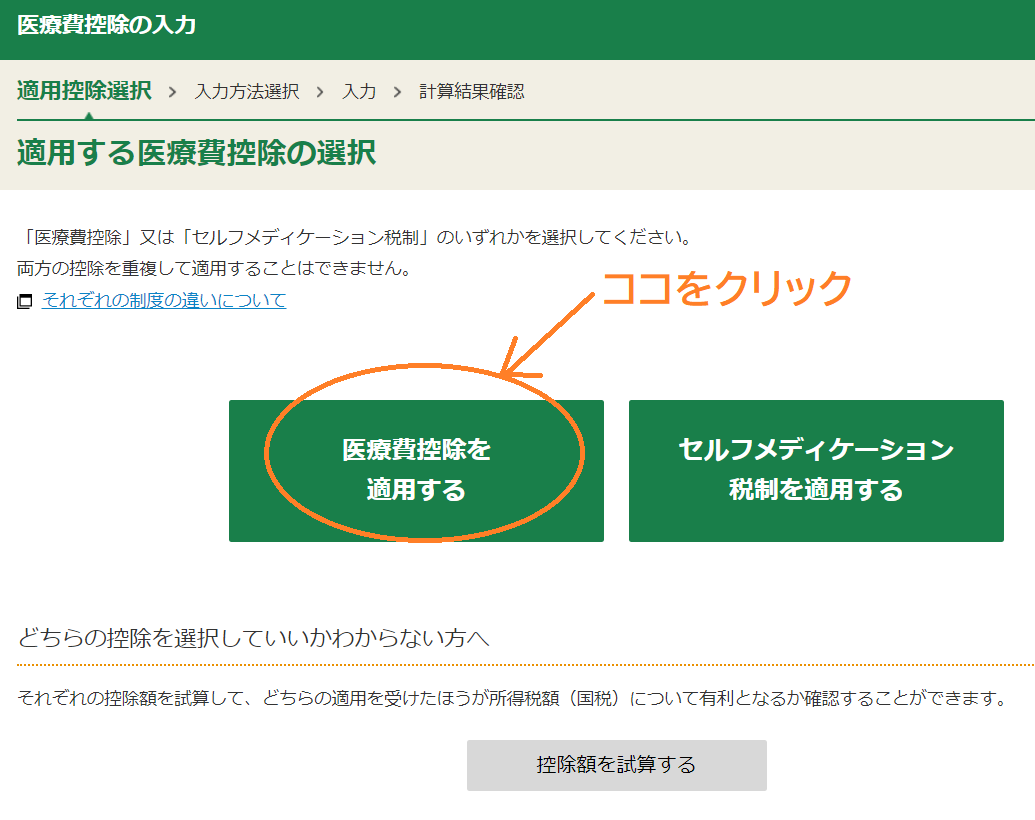
Task: Click the 医療費控除の入力 header title
Action: point(107,25)
